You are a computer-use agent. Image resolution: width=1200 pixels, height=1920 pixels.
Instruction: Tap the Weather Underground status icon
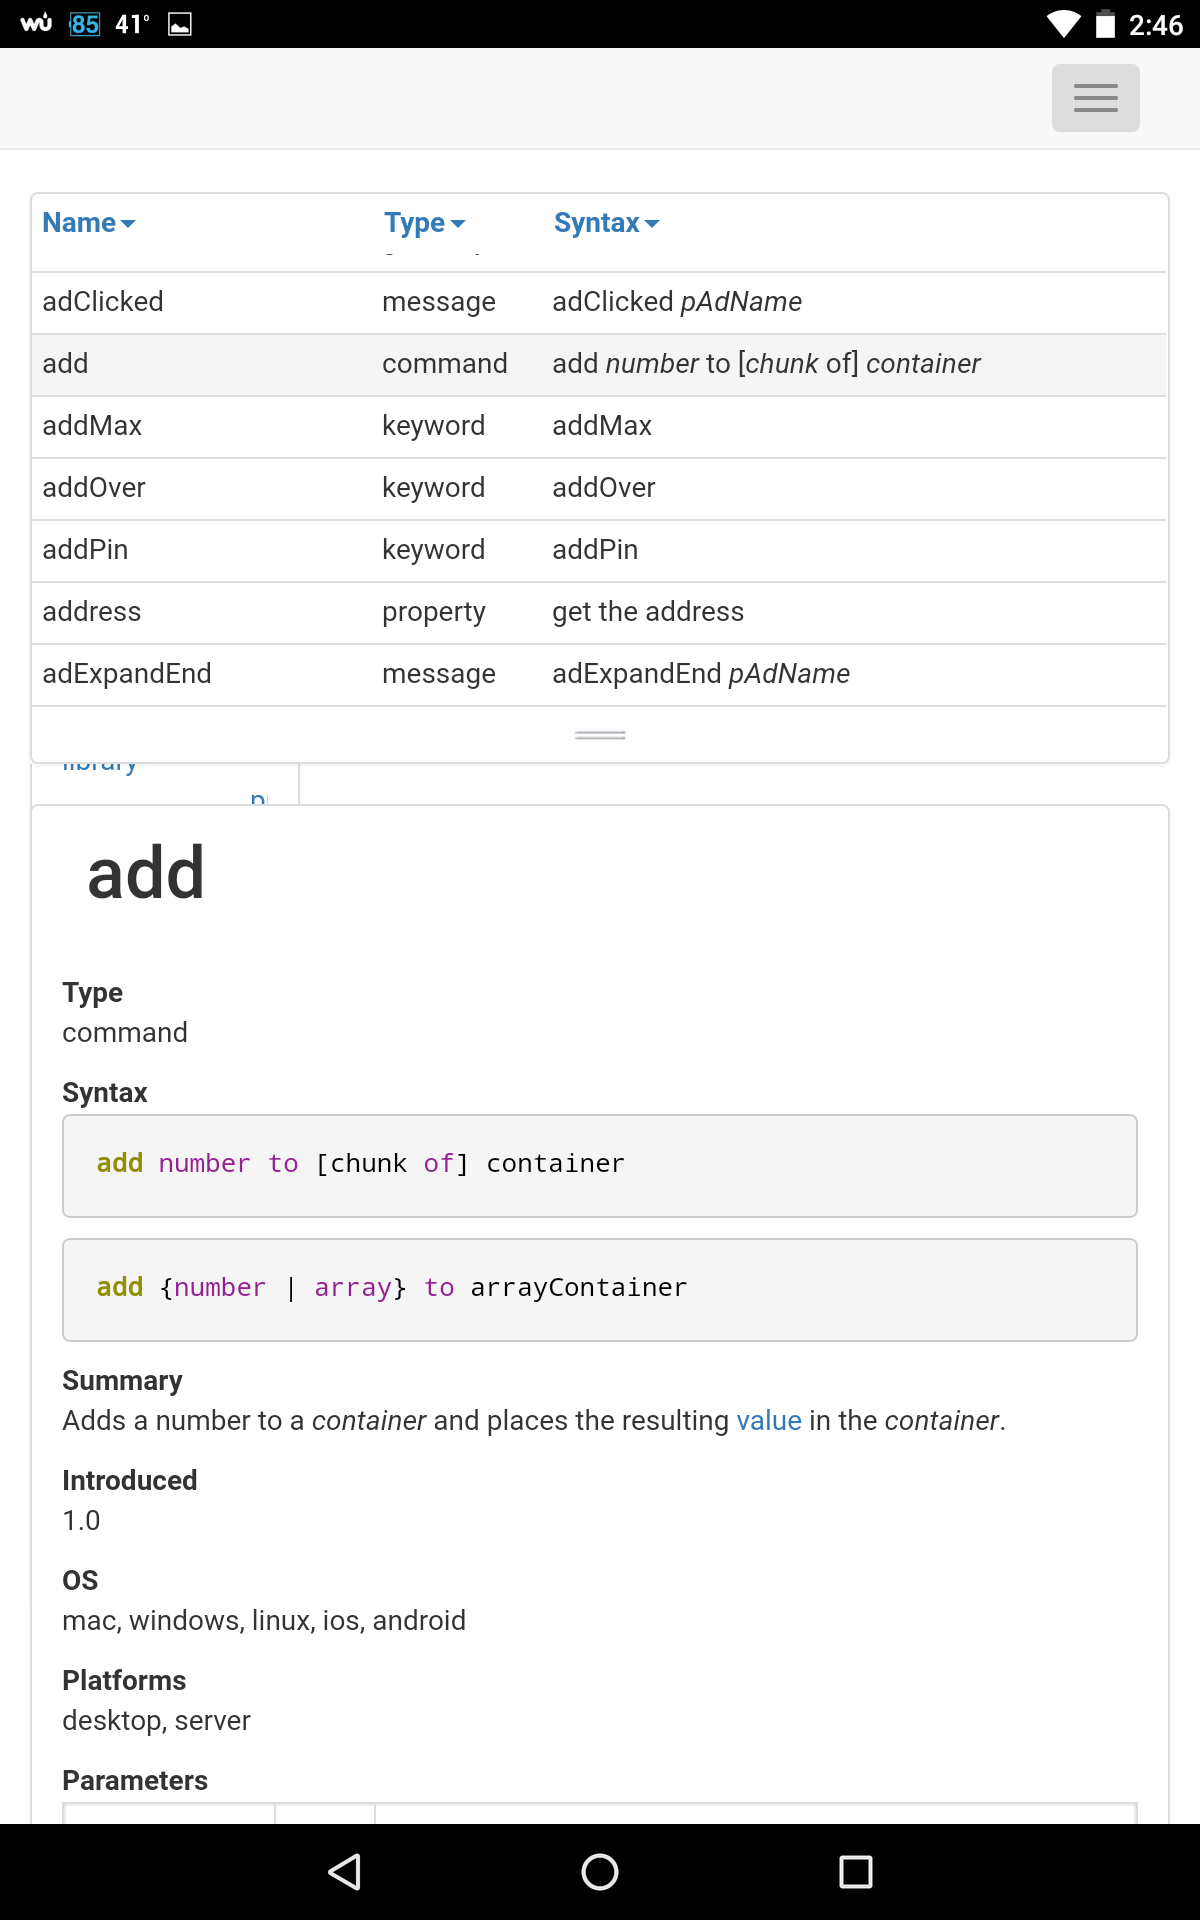click(36, 24)
